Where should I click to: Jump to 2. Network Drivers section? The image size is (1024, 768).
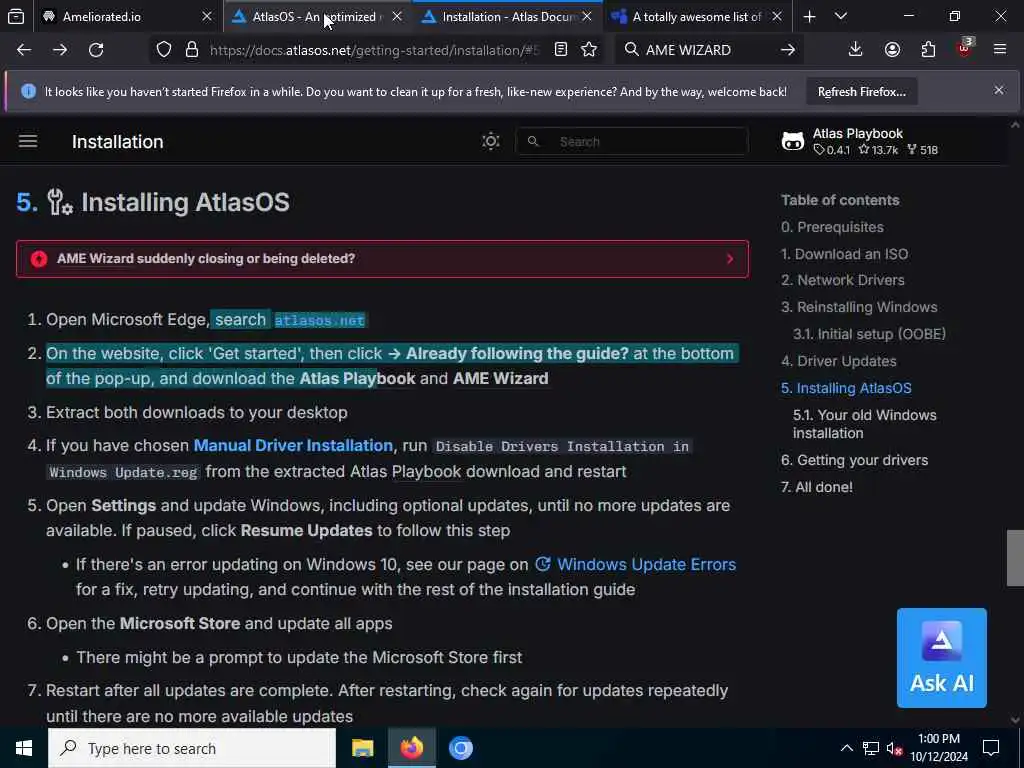(x=842, y=280)
